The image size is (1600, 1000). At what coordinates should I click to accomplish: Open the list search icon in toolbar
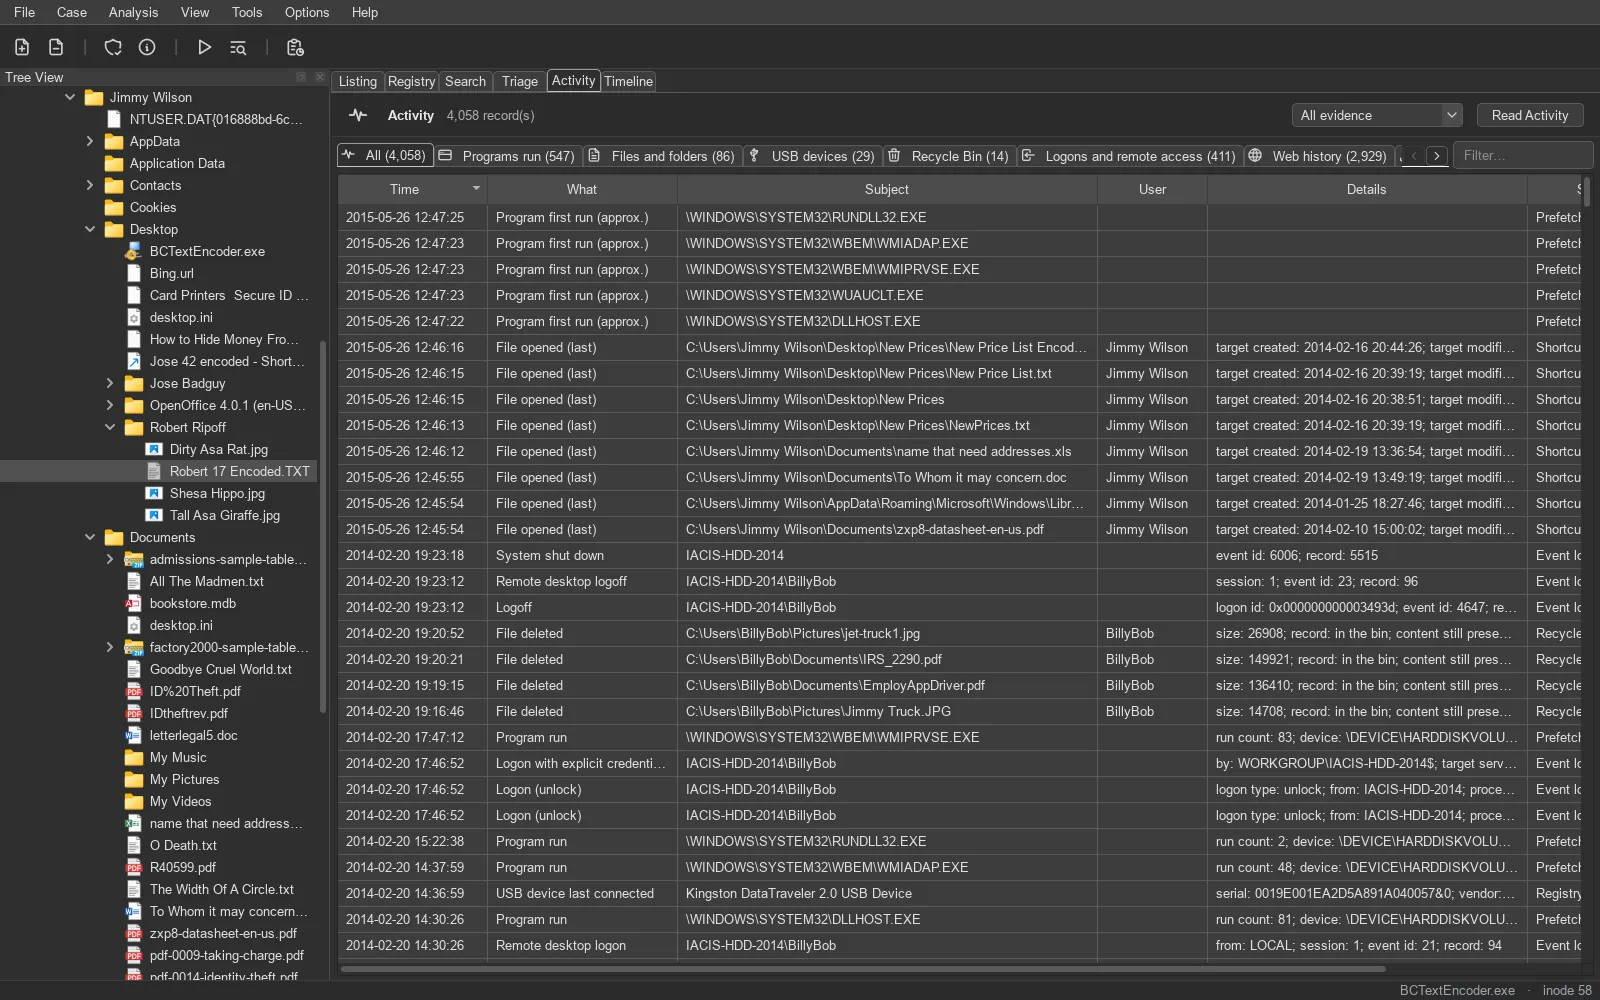238,47
